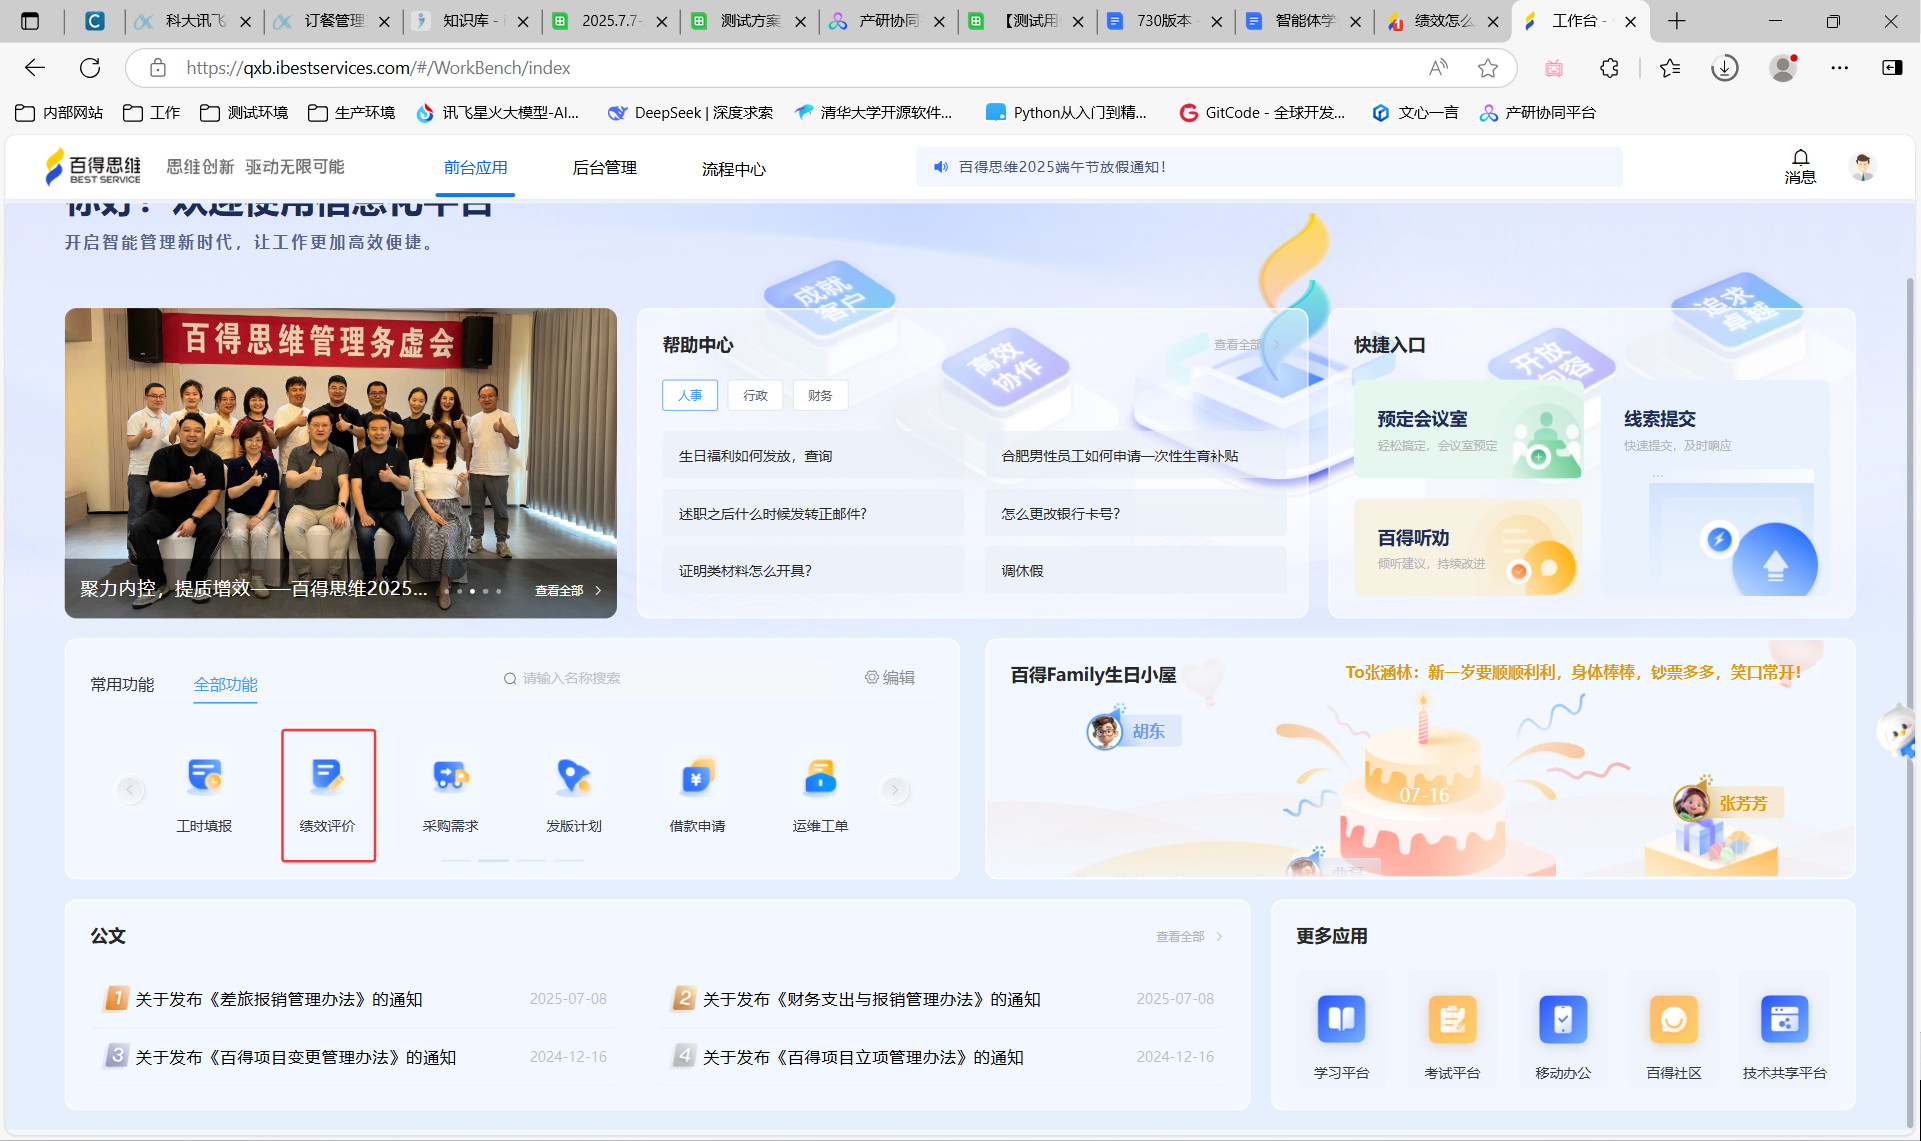Open 关于发布《百得项目立项管理办法》的通知
Viewport: 1921px width, 1141px height.
coord(863,1057)
